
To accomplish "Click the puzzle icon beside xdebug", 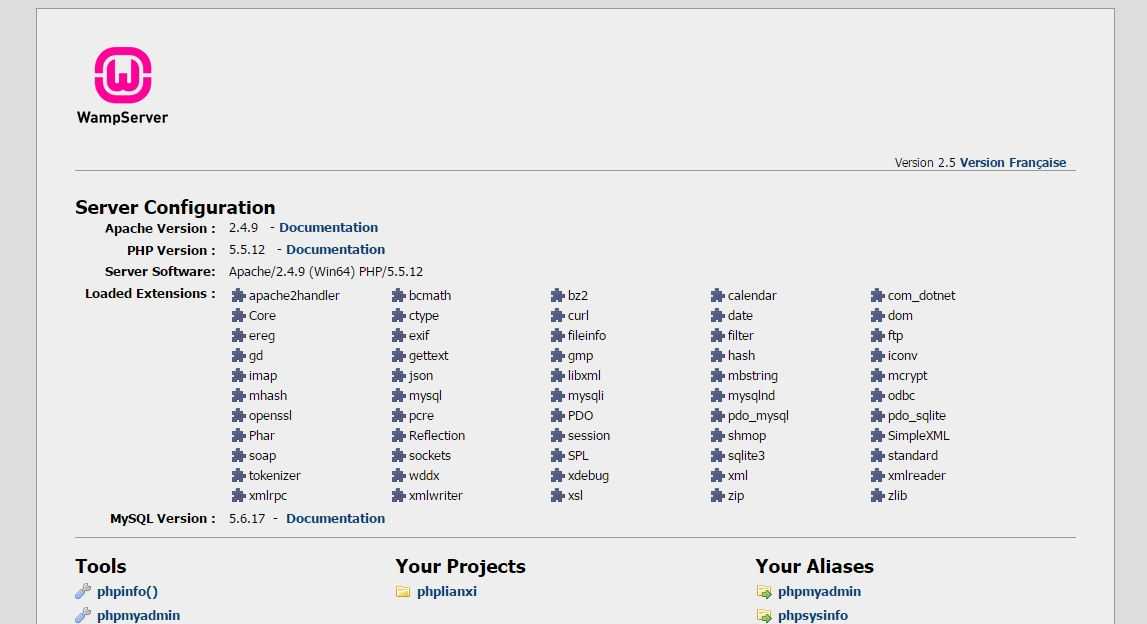I will (x=557, y=475).
